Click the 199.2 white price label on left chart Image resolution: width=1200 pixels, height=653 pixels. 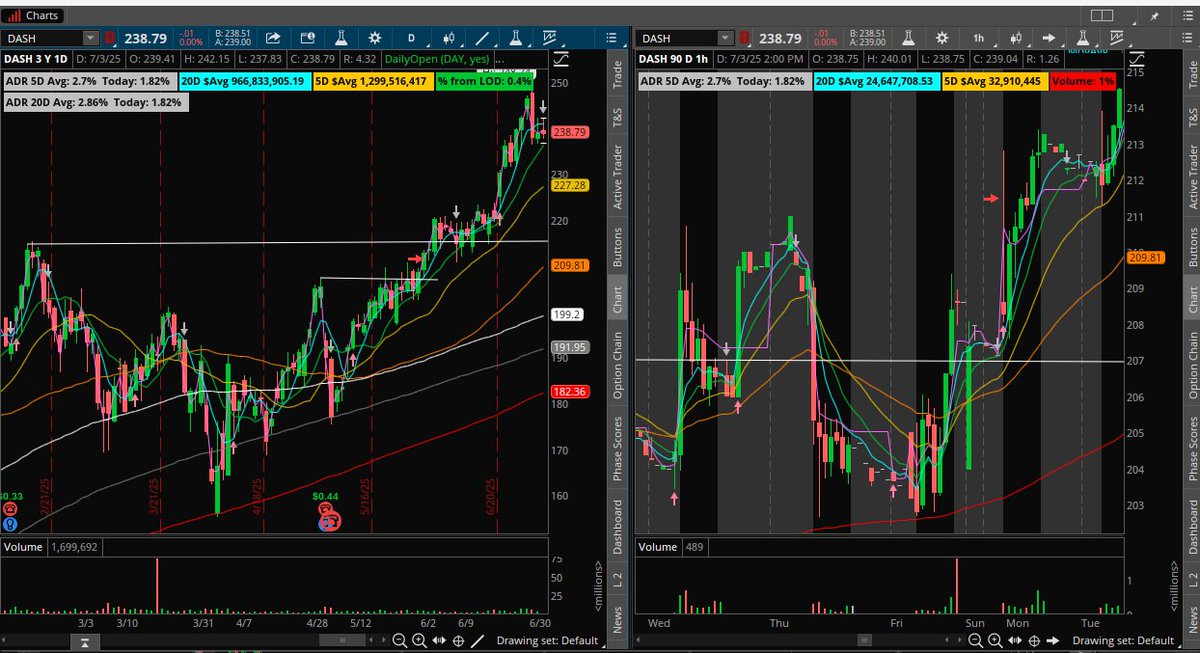pyautogui.click(x=566, y=314)
